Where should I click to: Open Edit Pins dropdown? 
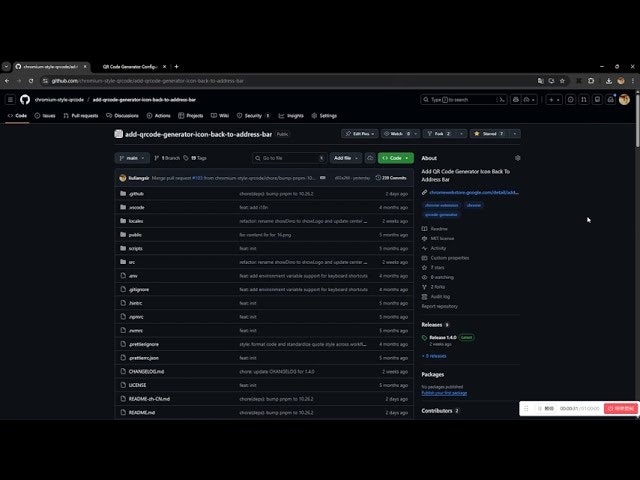point(360,134)
